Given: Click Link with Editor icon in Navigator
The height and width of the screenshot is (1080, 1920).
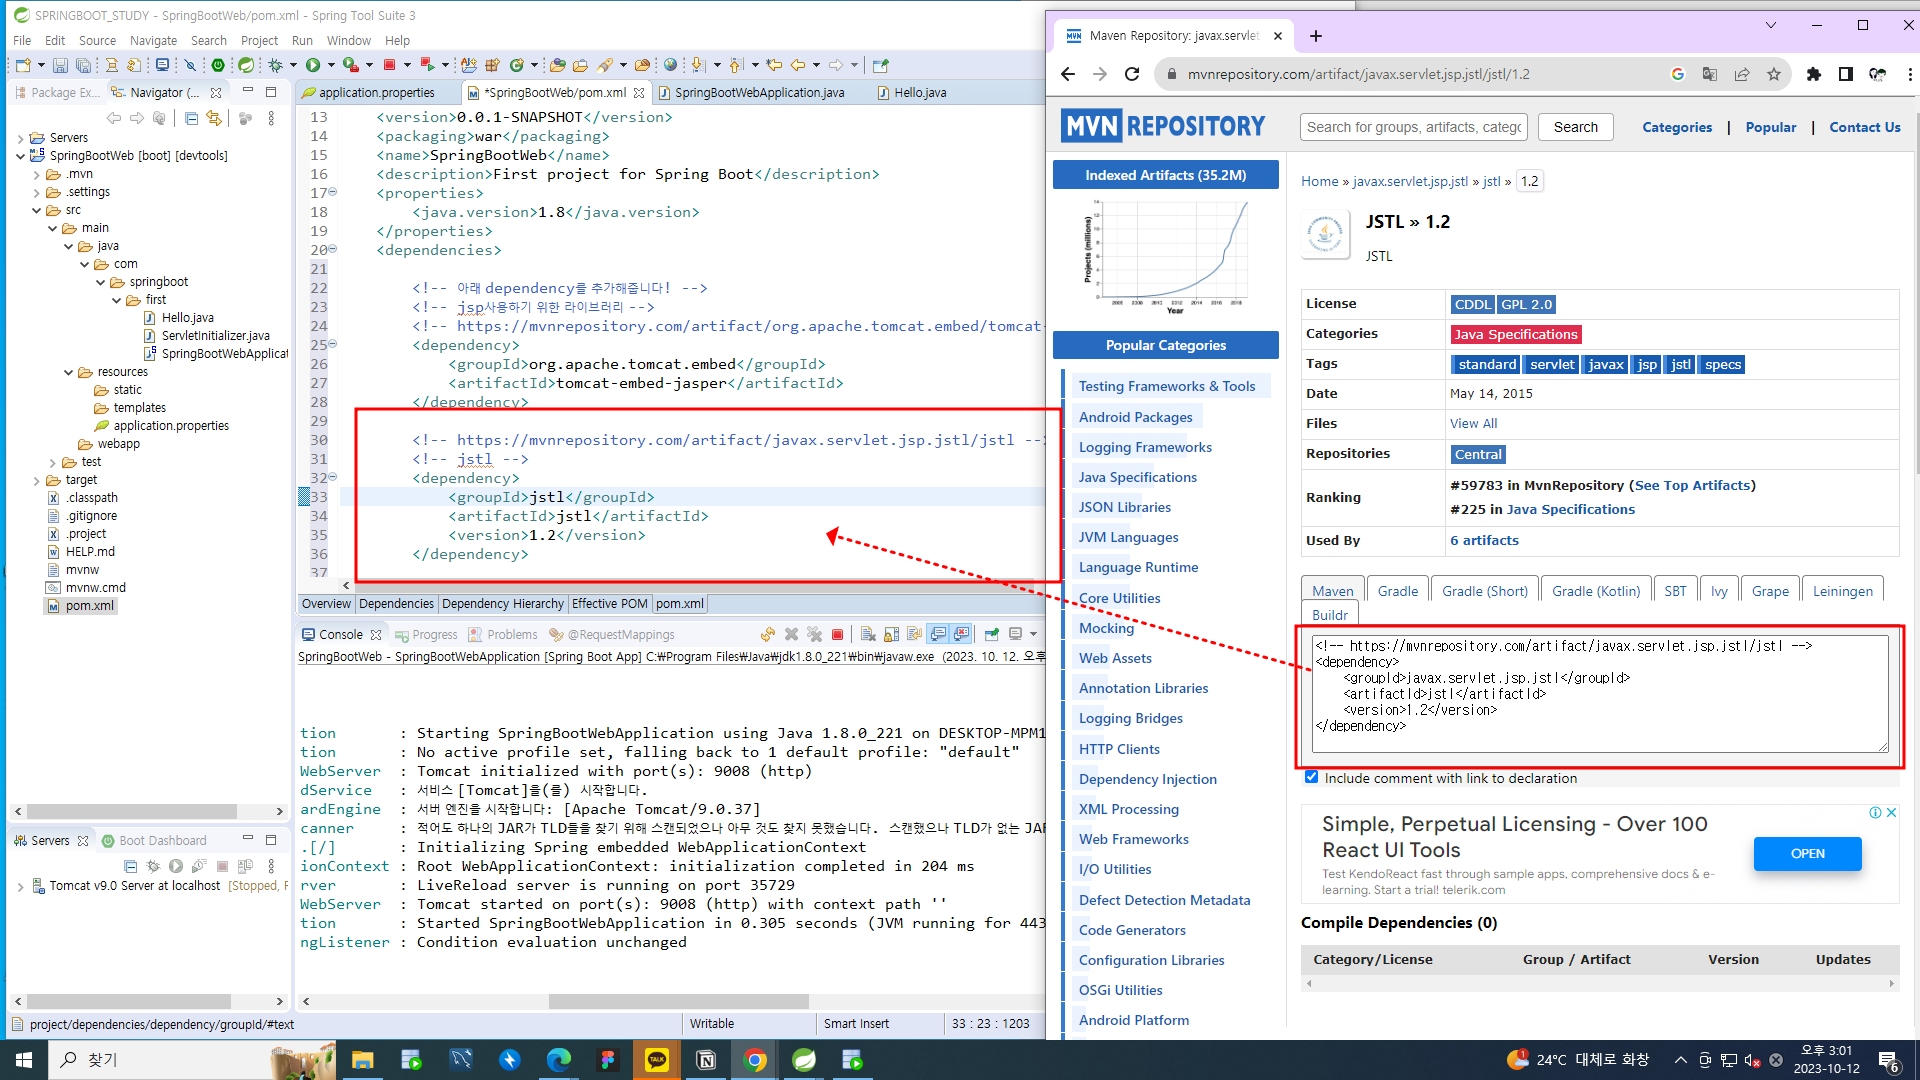Looking at the screenshot, I should (214, 118).
